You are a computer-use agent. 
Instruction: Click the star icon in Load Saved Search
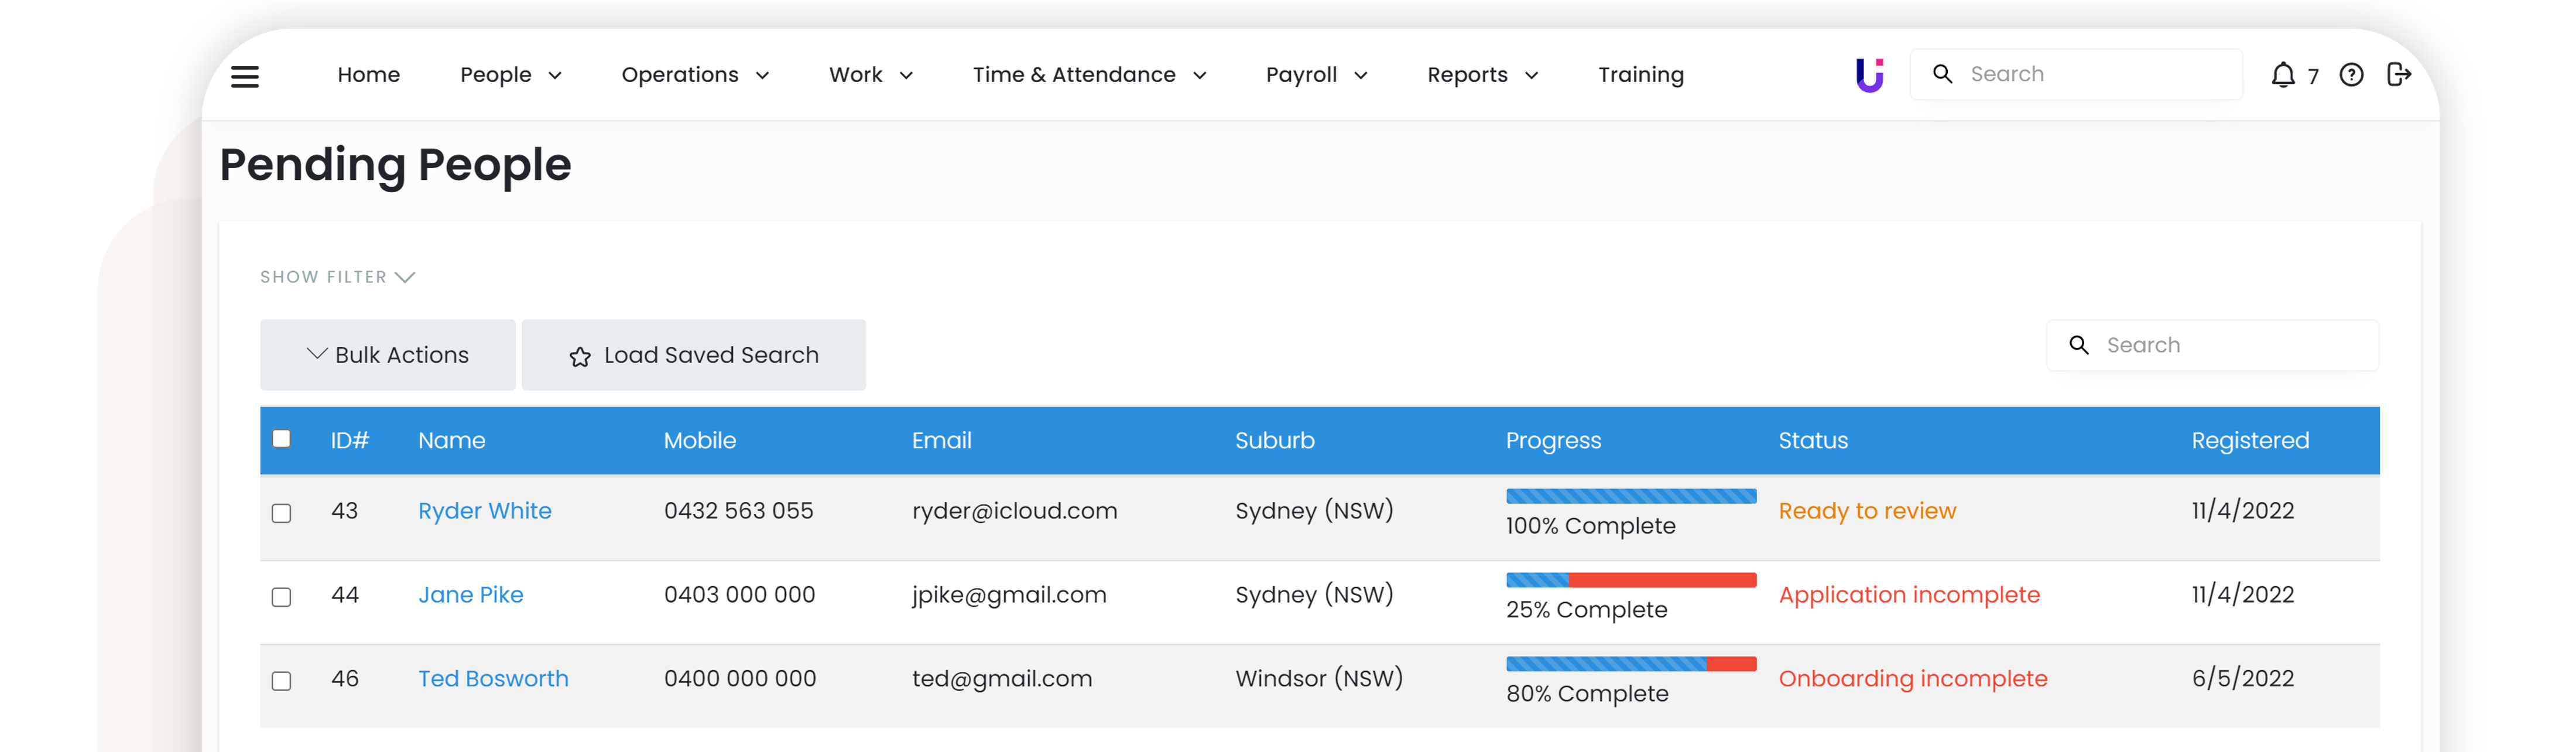point(580,357)
